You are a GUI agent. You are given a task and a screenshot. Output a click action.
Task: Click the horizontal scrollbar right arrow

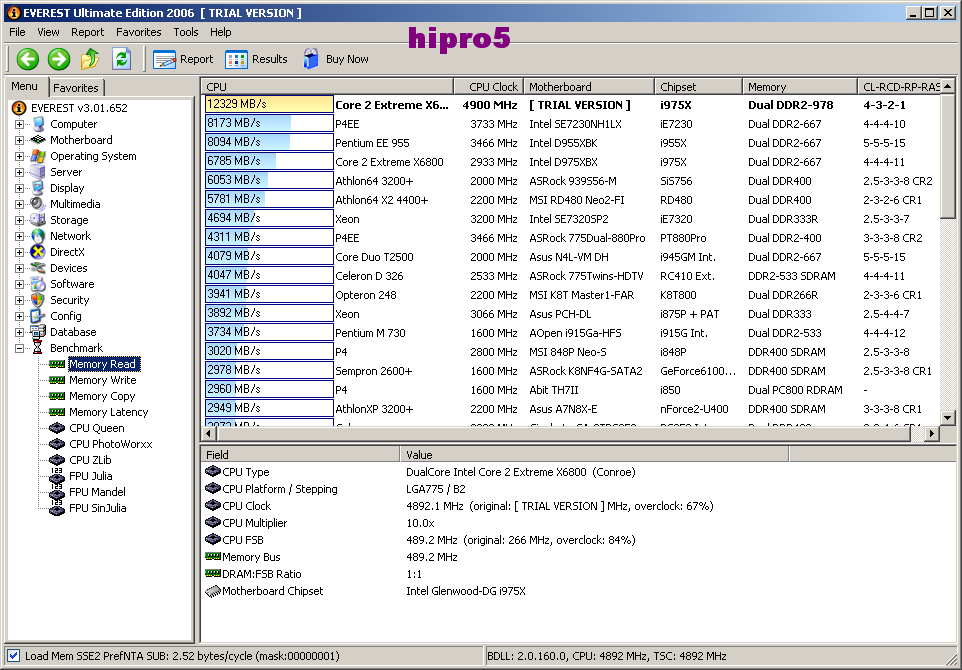[x=932, y=433]
